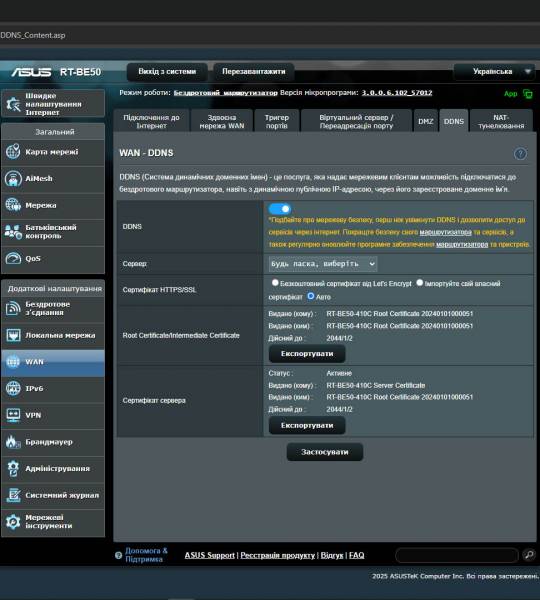Viewport: 540px width, 600px height.
Task: Open the LAN (Локальна мережа) icon
Action: 13,335
